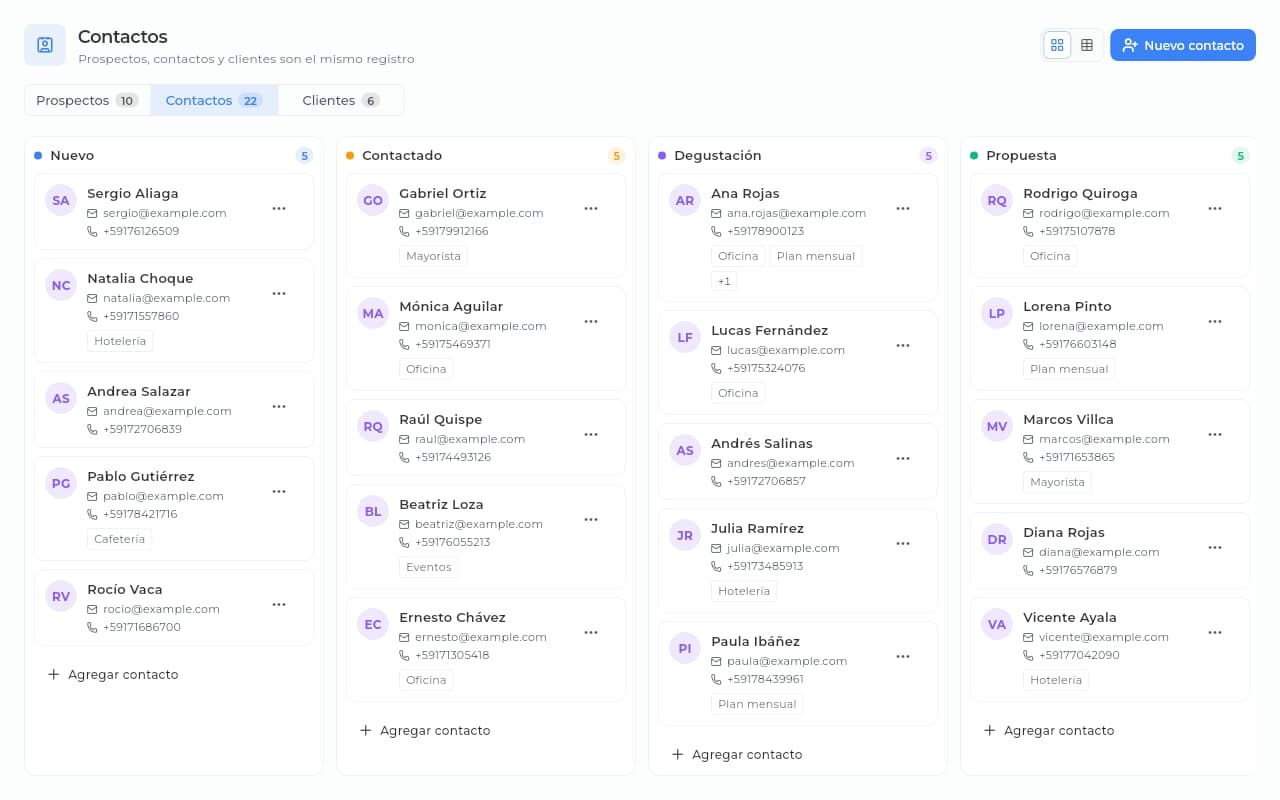The width and height of the screenshot is (1280, 800).
Task: Open the options menu for Natalia Choque
Action: (x=279, y=293)
